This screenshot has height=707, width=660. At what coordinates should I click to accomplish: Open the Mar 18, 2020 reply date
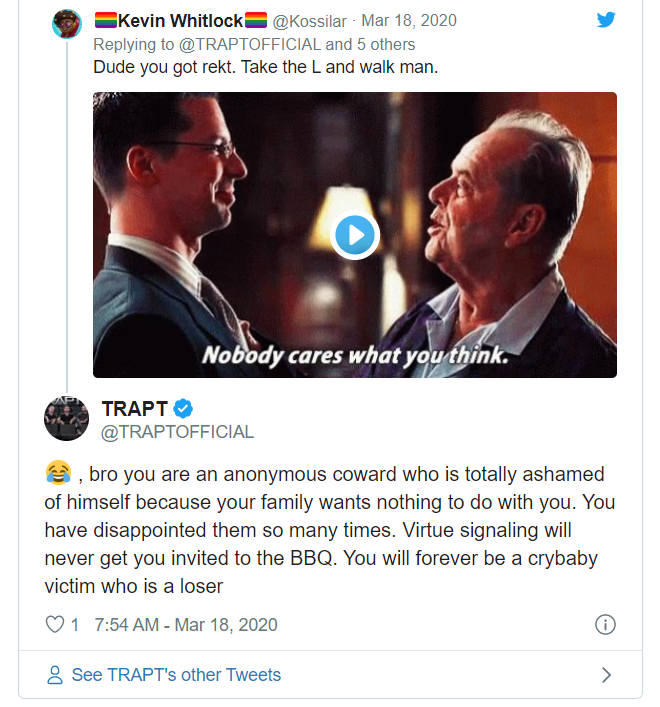[408, 20]
